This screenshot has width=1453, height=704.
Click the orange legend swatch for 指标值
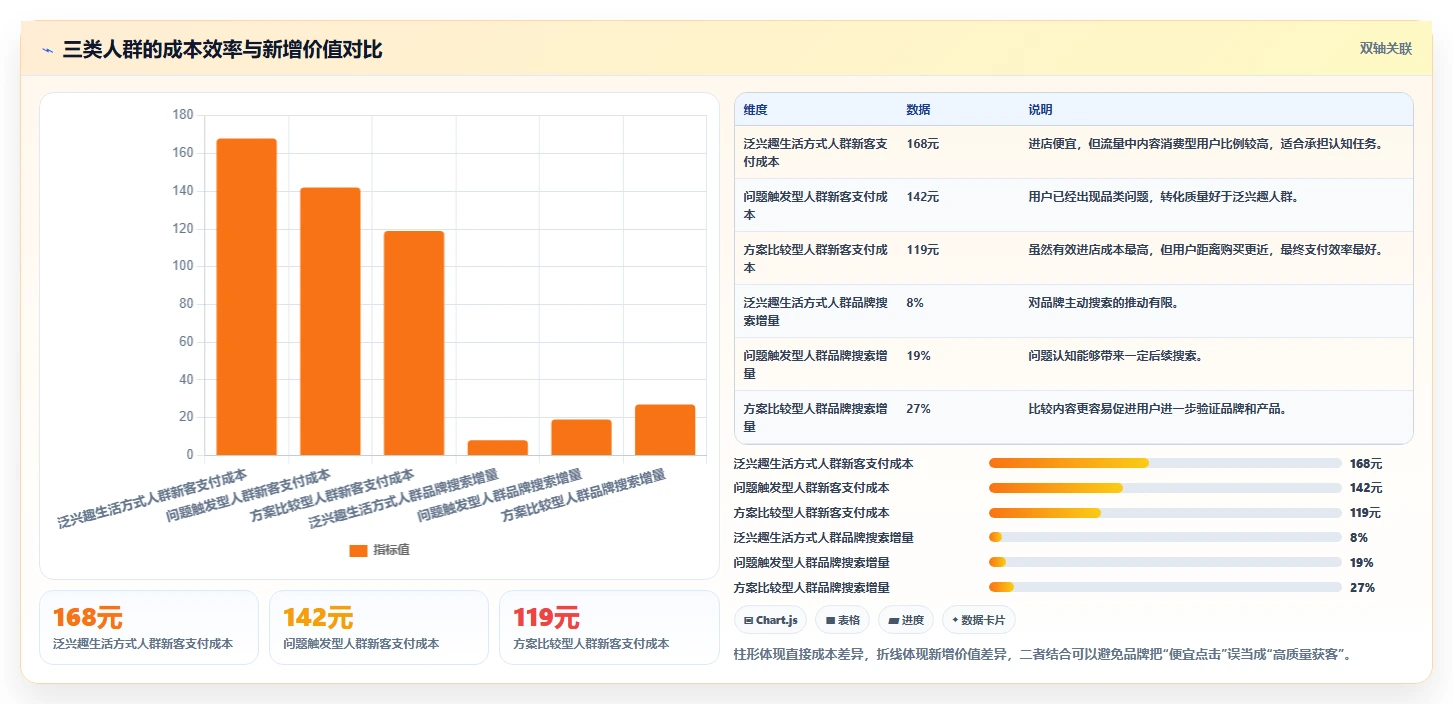pyautogui.click(x=358, y=550)
